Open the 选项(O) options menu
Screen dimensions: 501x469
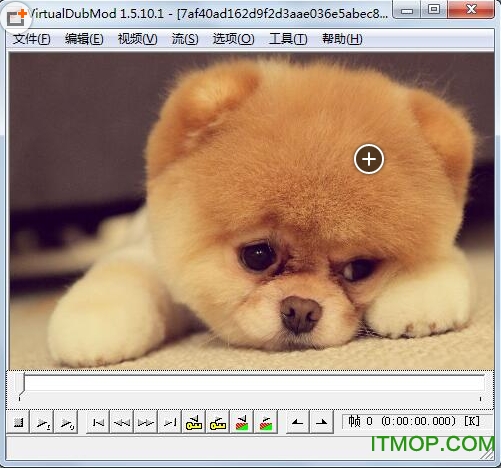tap(233, 39)
